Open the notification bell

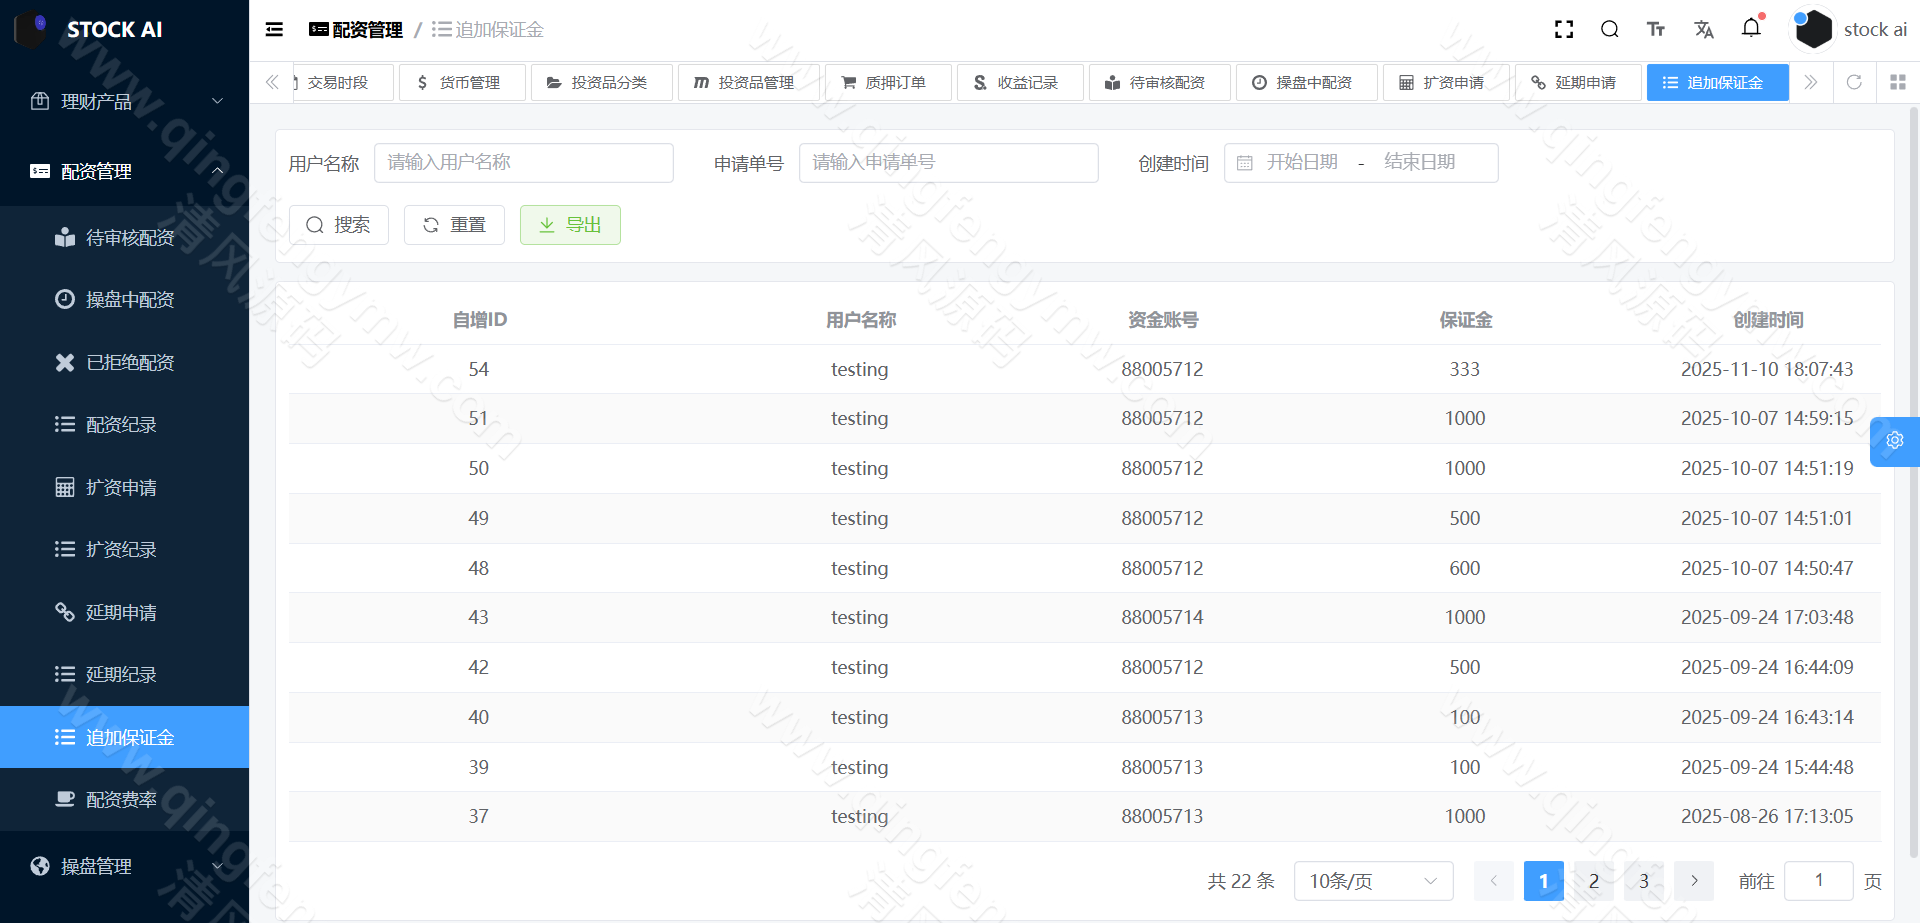coord(1751,29)
